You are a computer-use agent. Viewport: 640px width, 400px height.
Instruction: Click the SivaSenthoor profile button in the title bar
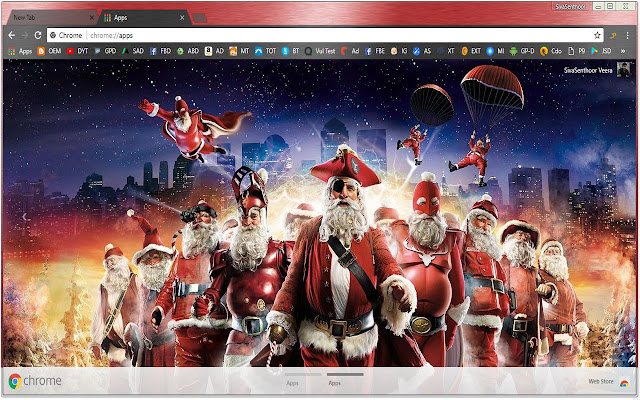point(570,6)
